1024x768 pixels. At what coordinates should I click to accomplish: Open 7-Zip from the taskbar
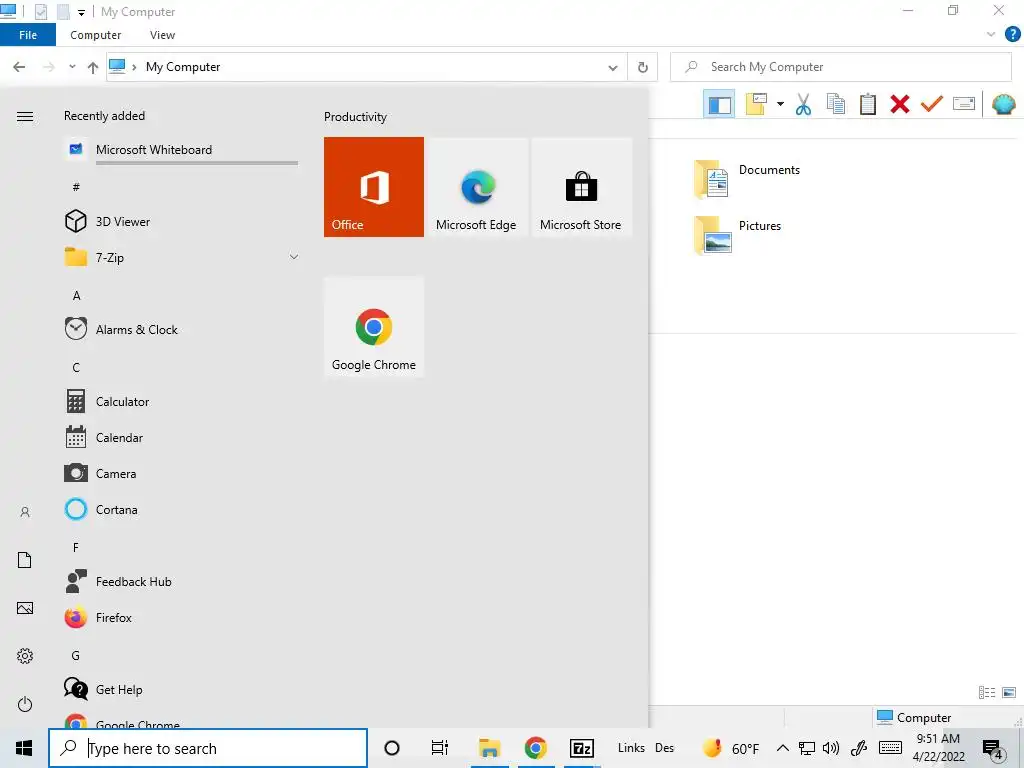[x=582, y=748]
